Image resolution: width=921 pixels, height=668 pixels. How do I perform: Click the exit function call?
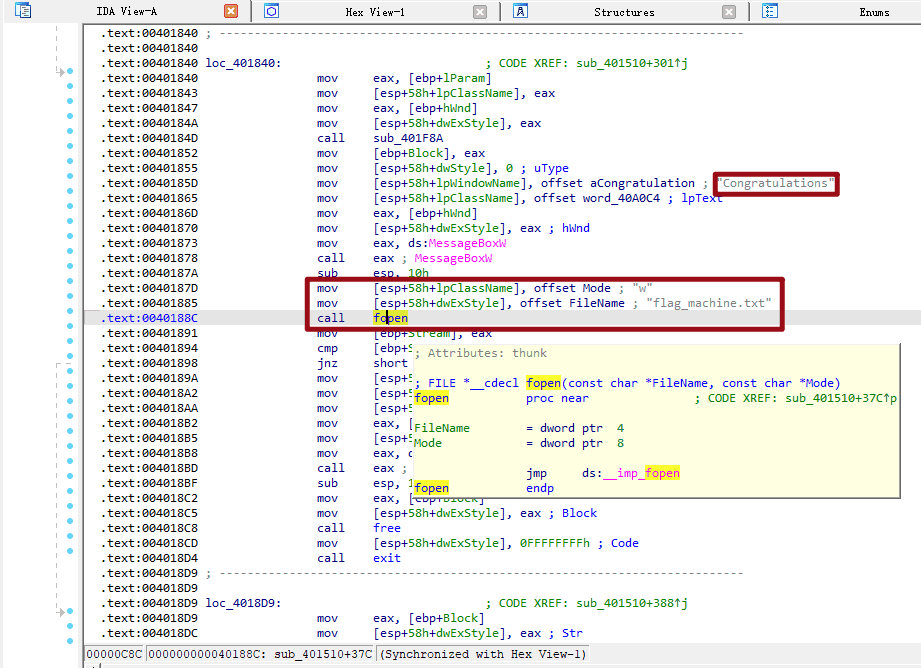pyautogui.click(x=387, y=558)
